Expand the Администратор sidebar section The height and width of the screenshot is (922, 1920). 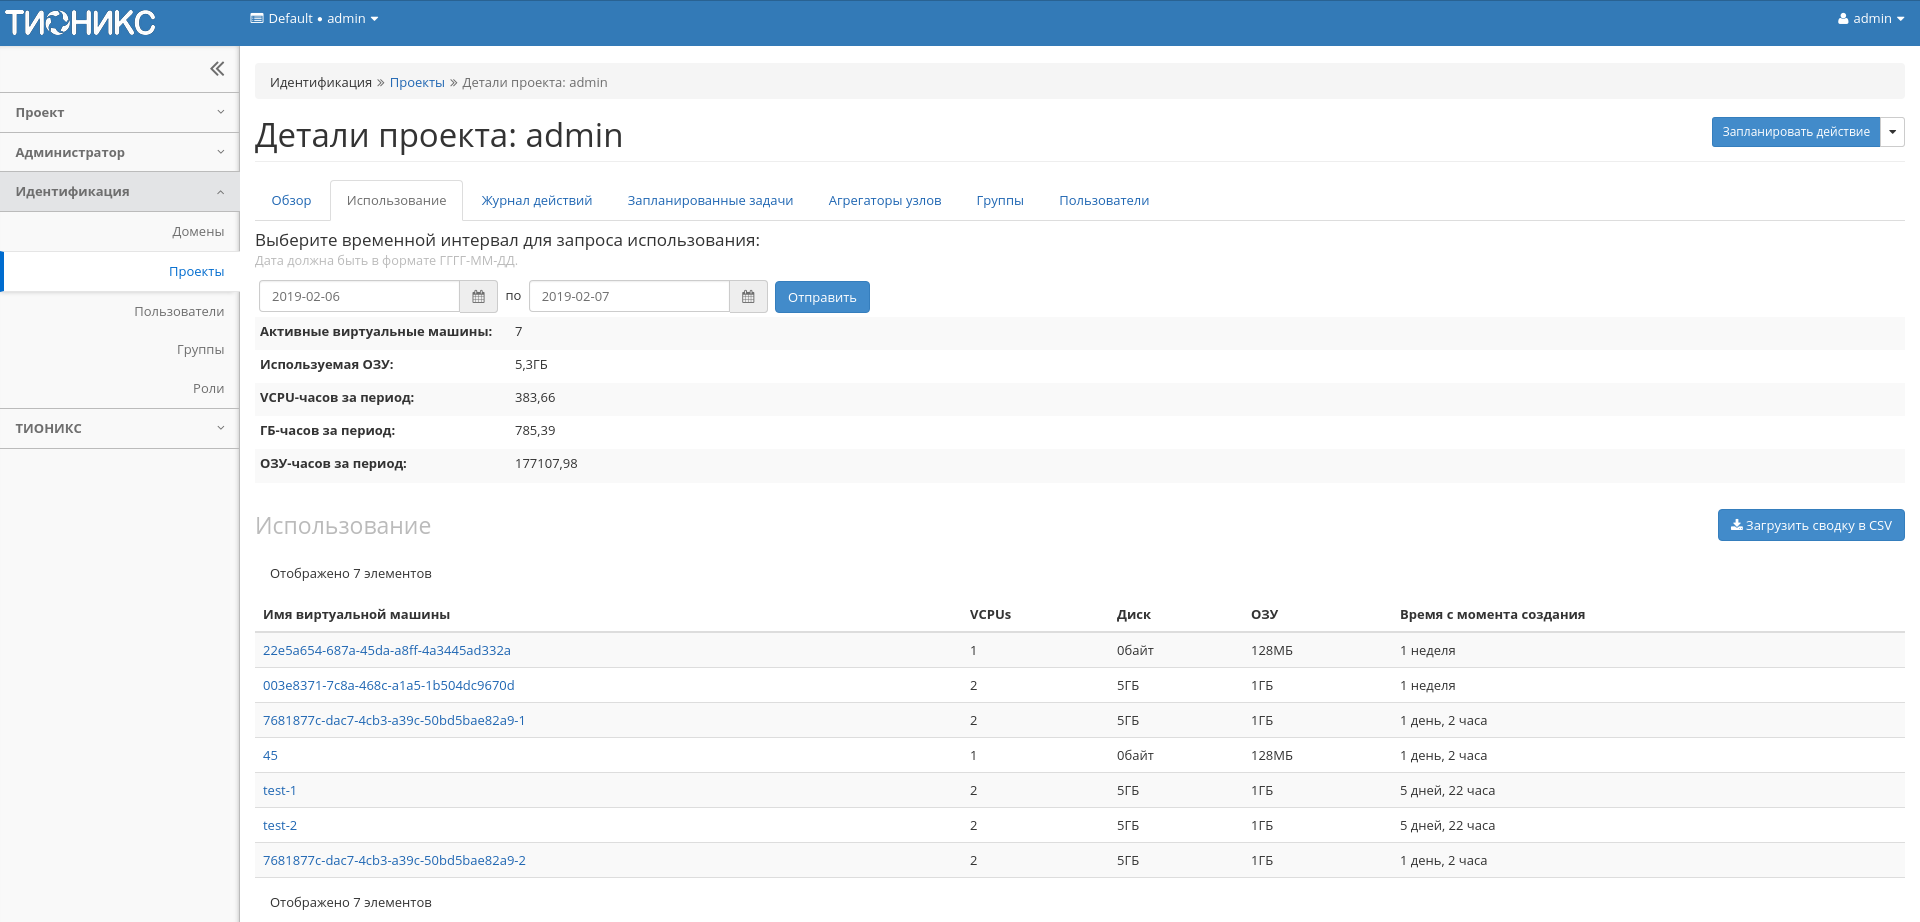pyautogui.click(x=119, y=153)
